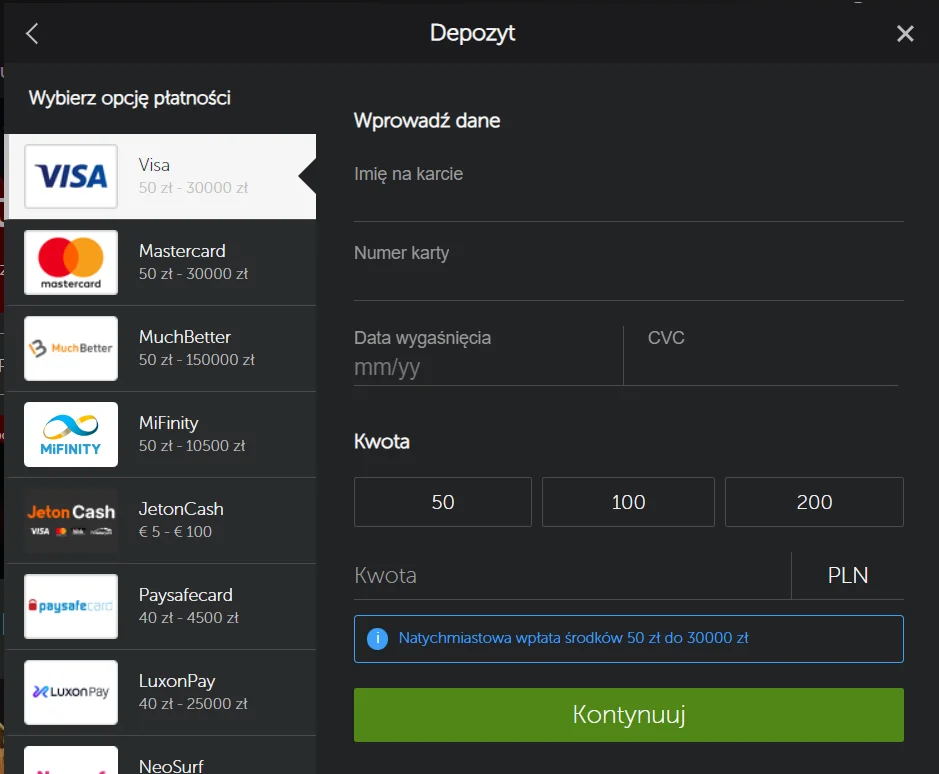Open the PLN currency selector
Screen dimensions: 939x774
(x=848, y=575)
